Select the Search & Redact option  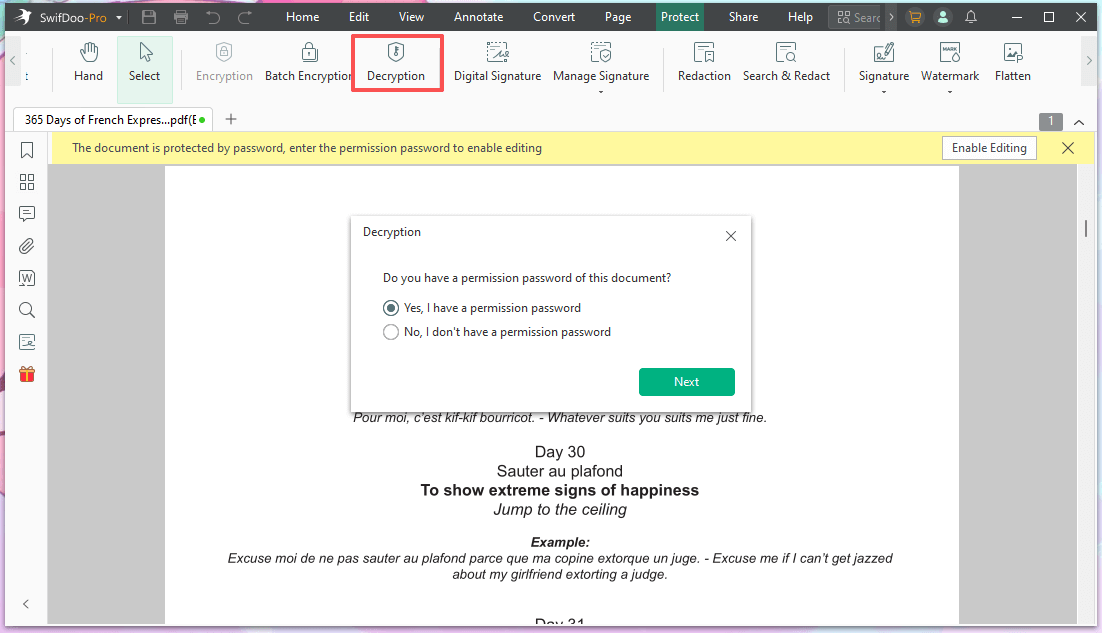point(786,62)
